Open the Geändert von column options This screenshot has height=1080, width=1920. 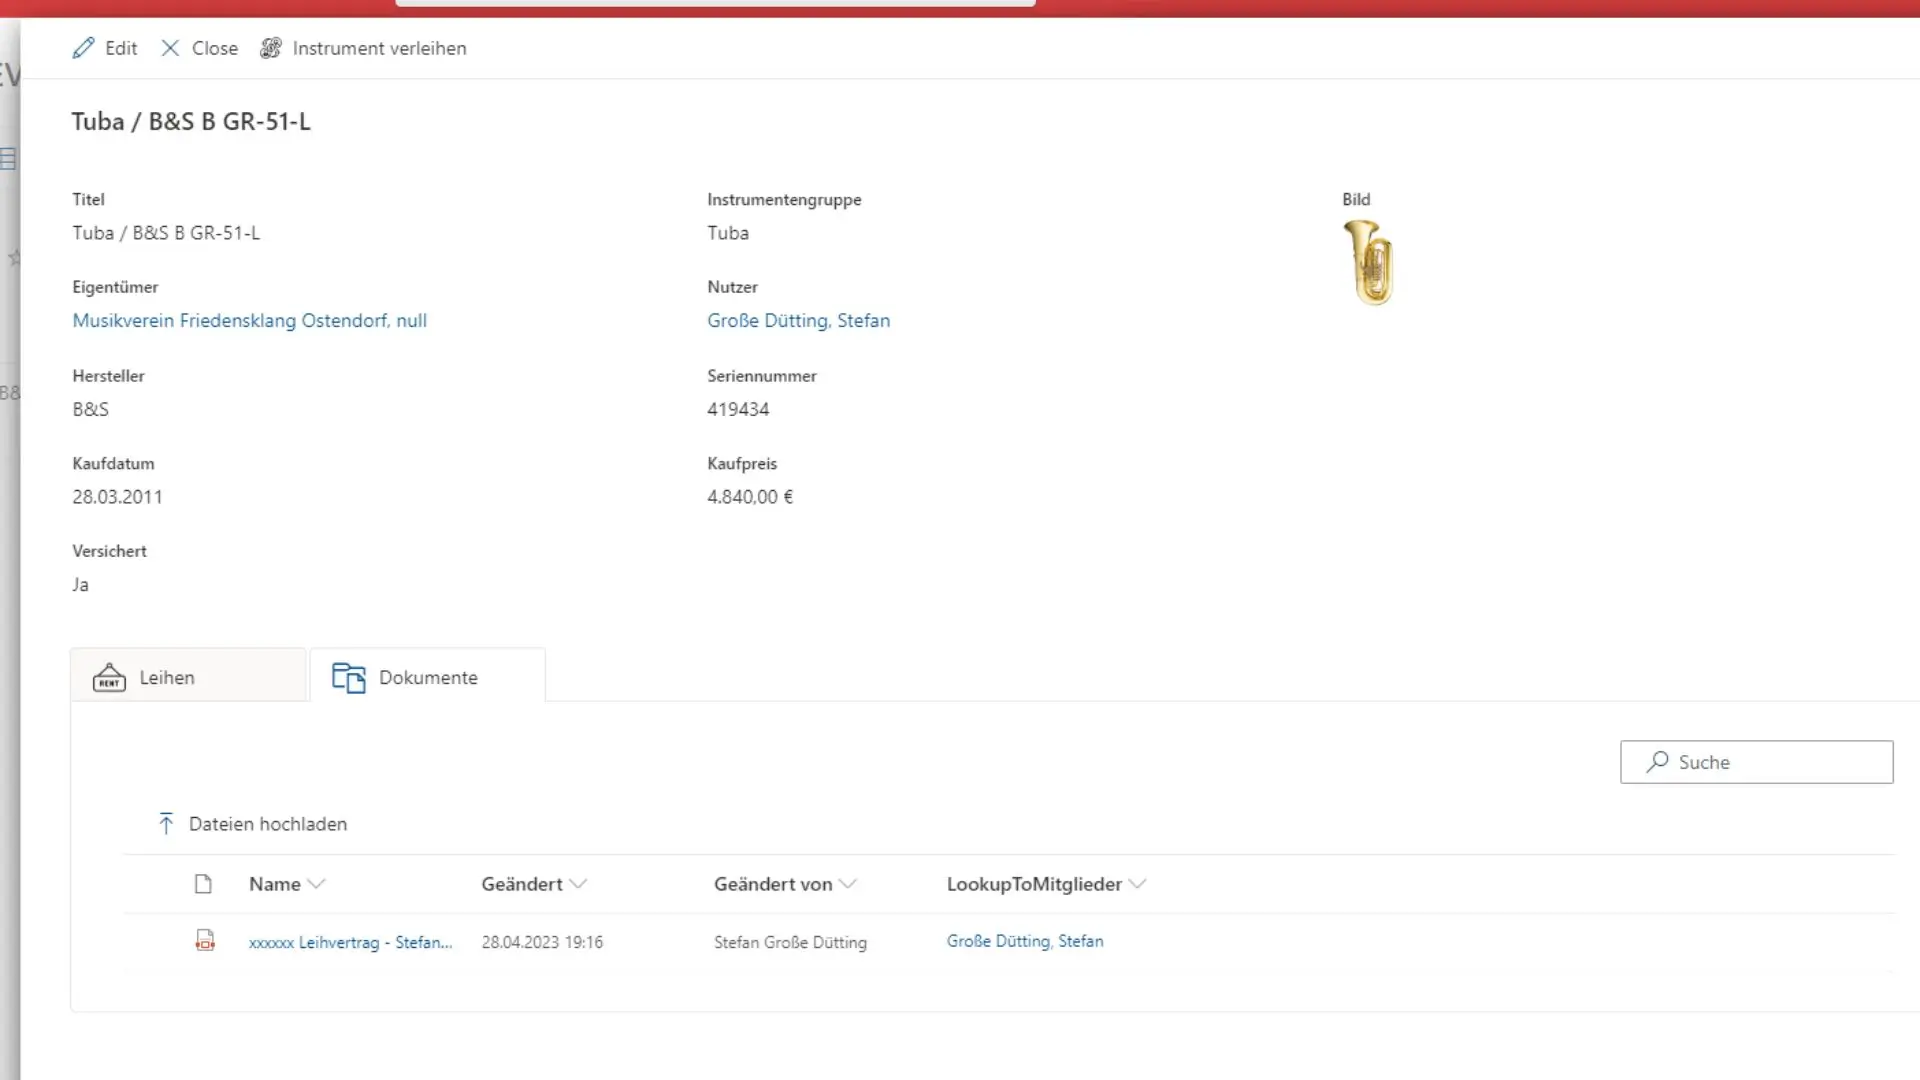point(849,884)
